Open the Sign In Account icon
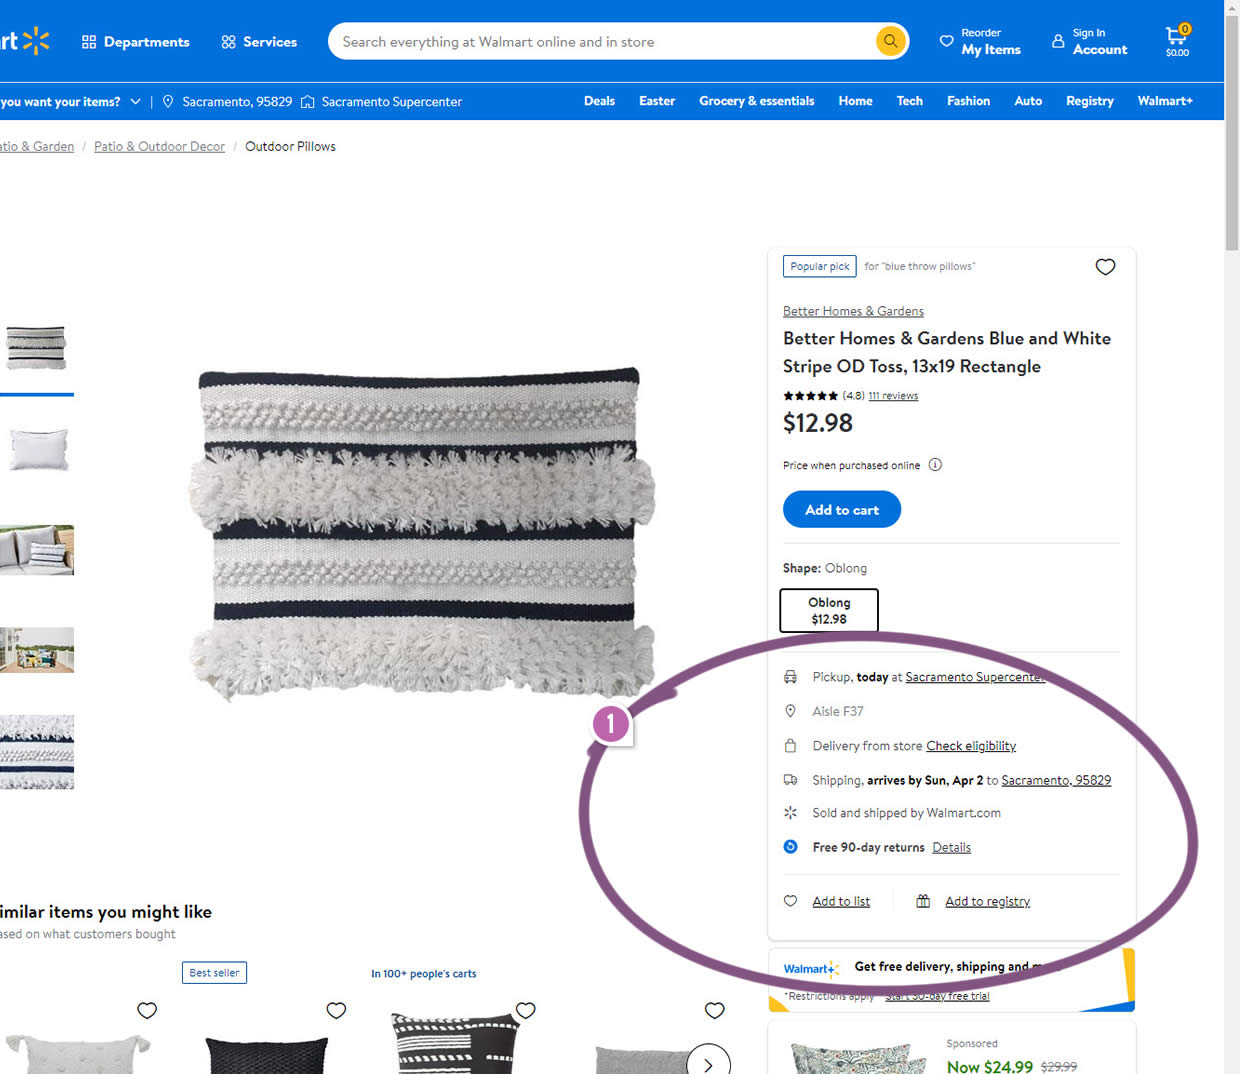 pyautogui.click(x=1058, y=41)
